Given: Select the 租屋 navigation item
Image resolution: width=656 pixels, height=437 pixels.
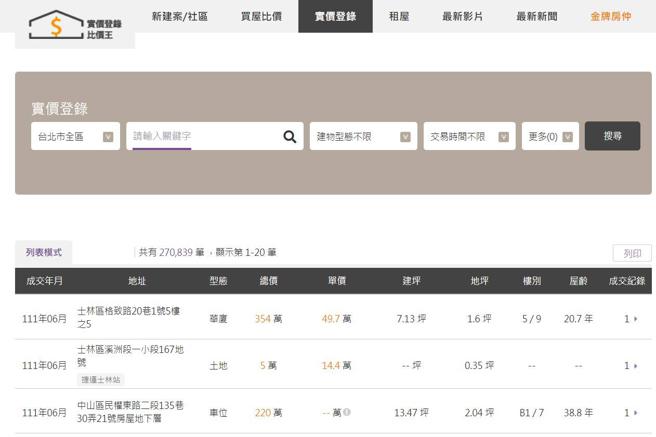Looking at the screenshot, I should (x=399, y=17).
